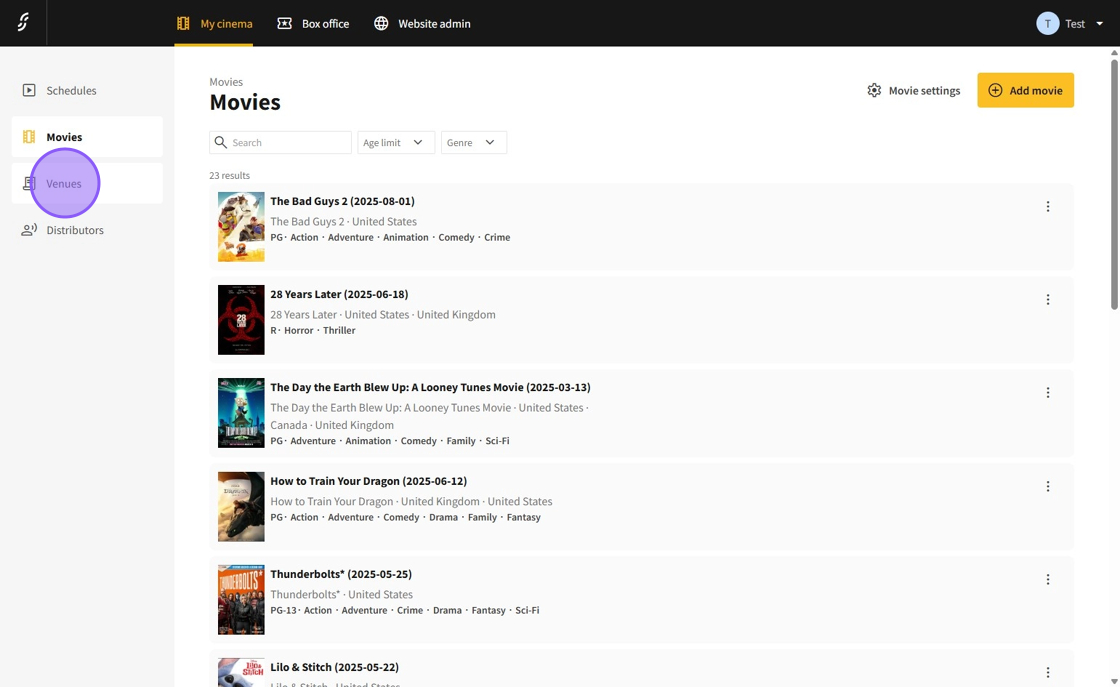Image resolution: width=1120 pixels, height=687 pixels.
Task: Click the 28 Years Later poster thumbnail
Action: tap(241, 320)
